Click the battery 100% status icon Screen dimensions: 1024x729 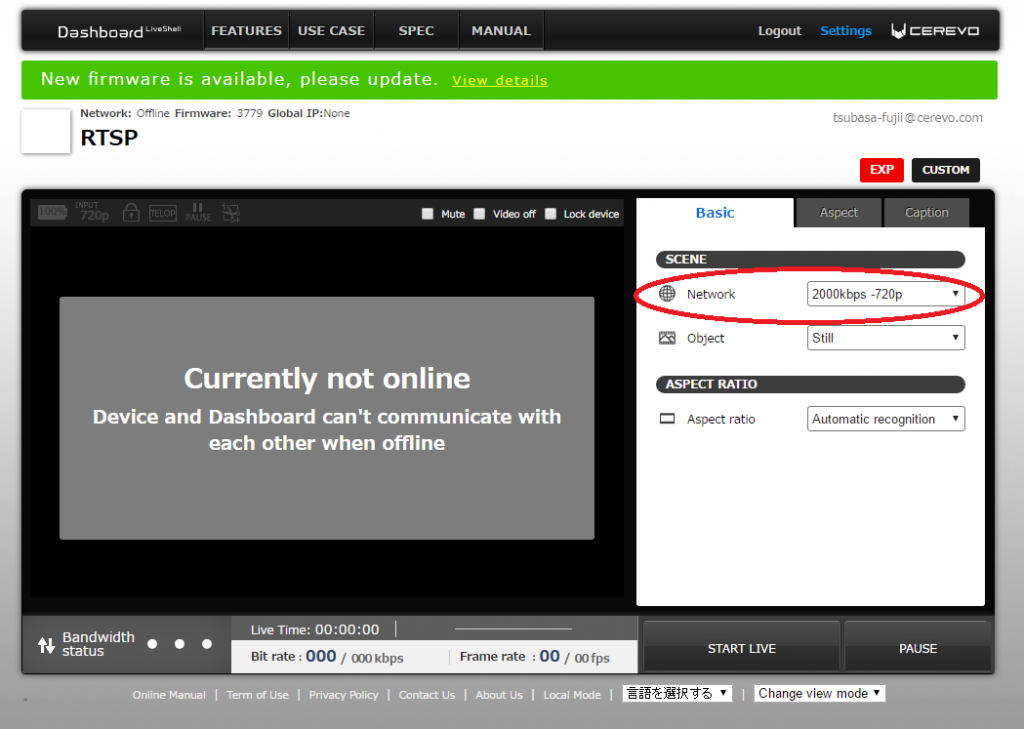(52, 212)
